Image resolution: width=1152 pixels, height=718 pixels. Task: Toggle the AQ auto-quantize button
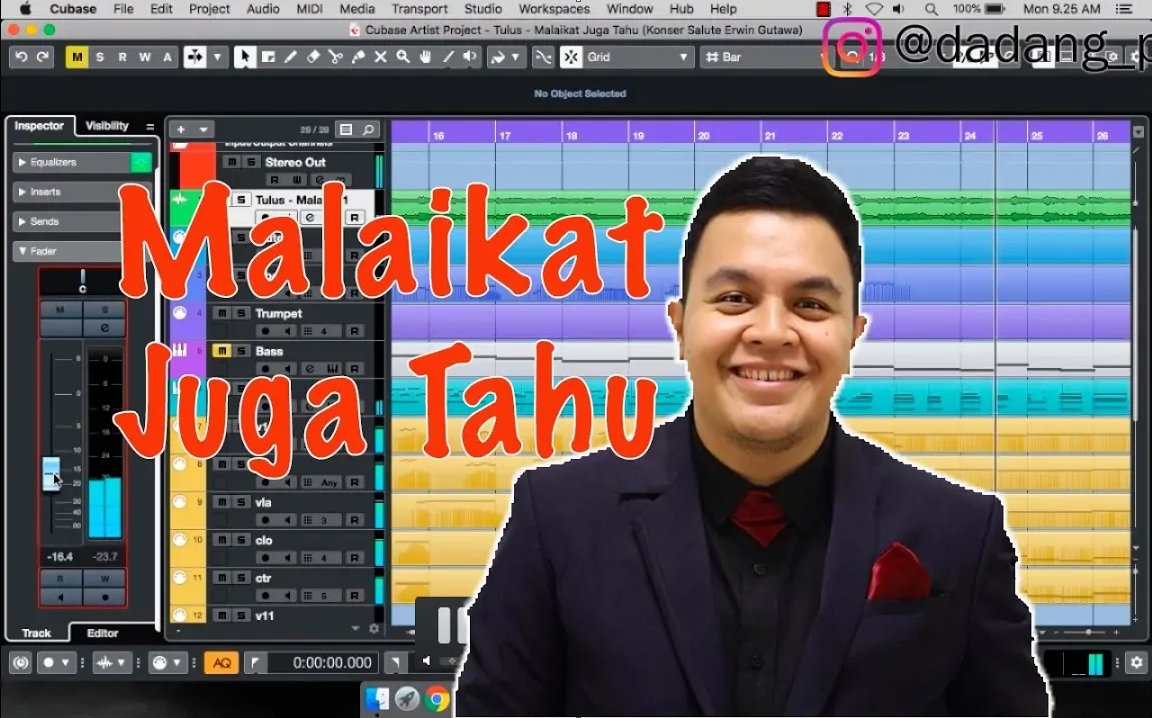tap(221, 663)
